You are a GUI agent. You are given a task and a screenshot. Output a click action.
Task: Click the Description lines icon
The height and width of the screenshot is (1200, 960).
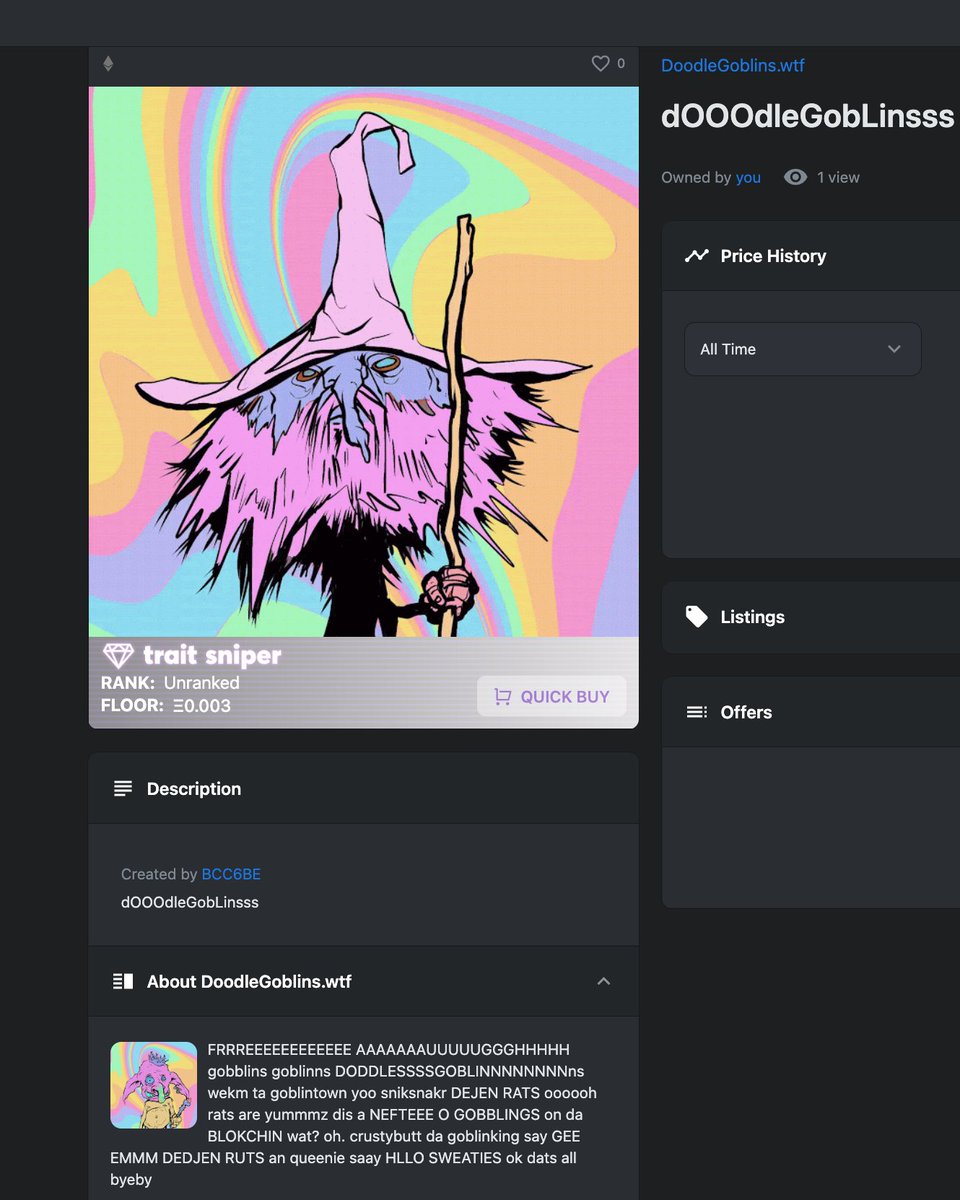[x=123, y=789]
